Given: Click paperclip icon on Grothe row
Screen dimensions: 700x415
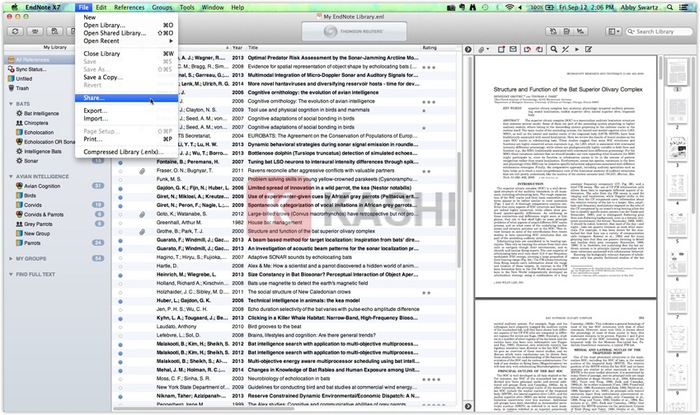Looking at the screenshot, I should pyautogui.click(x=142, y=232).
